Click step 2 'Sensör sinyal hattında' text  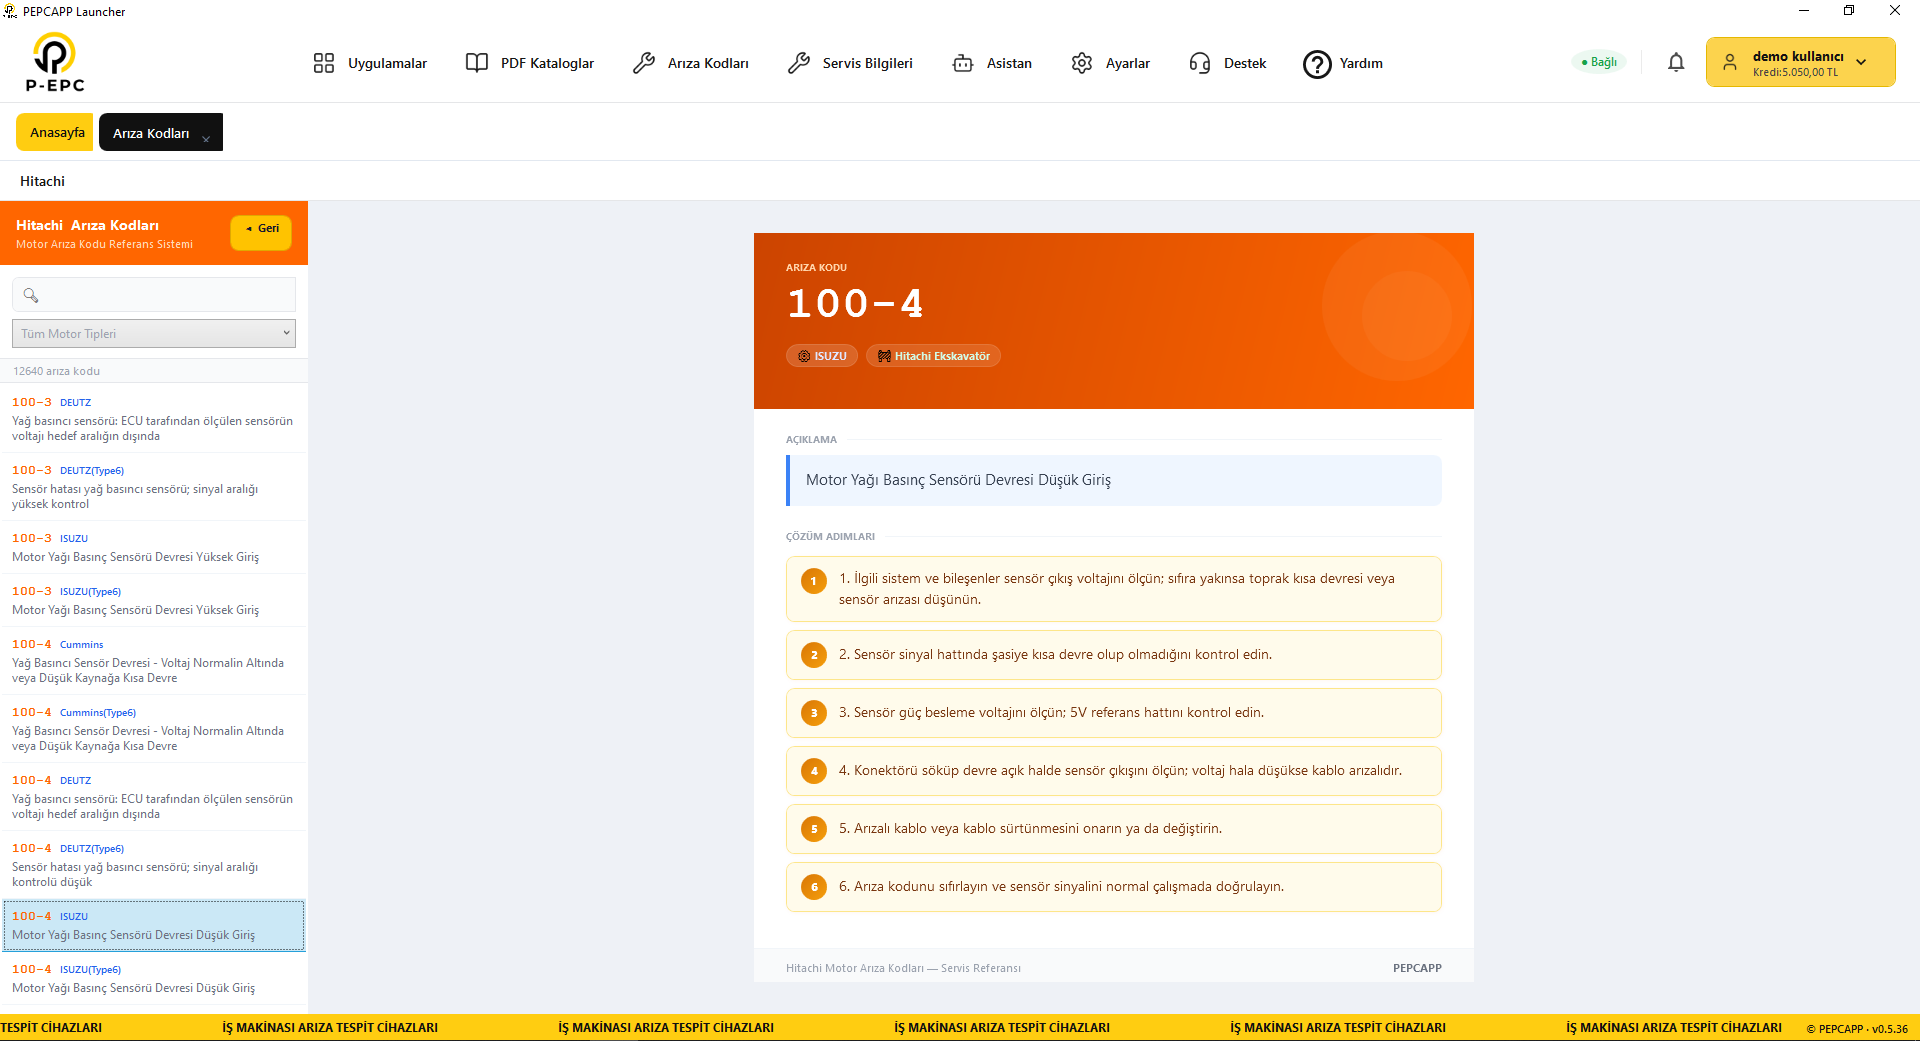(x=1055, y=655)
